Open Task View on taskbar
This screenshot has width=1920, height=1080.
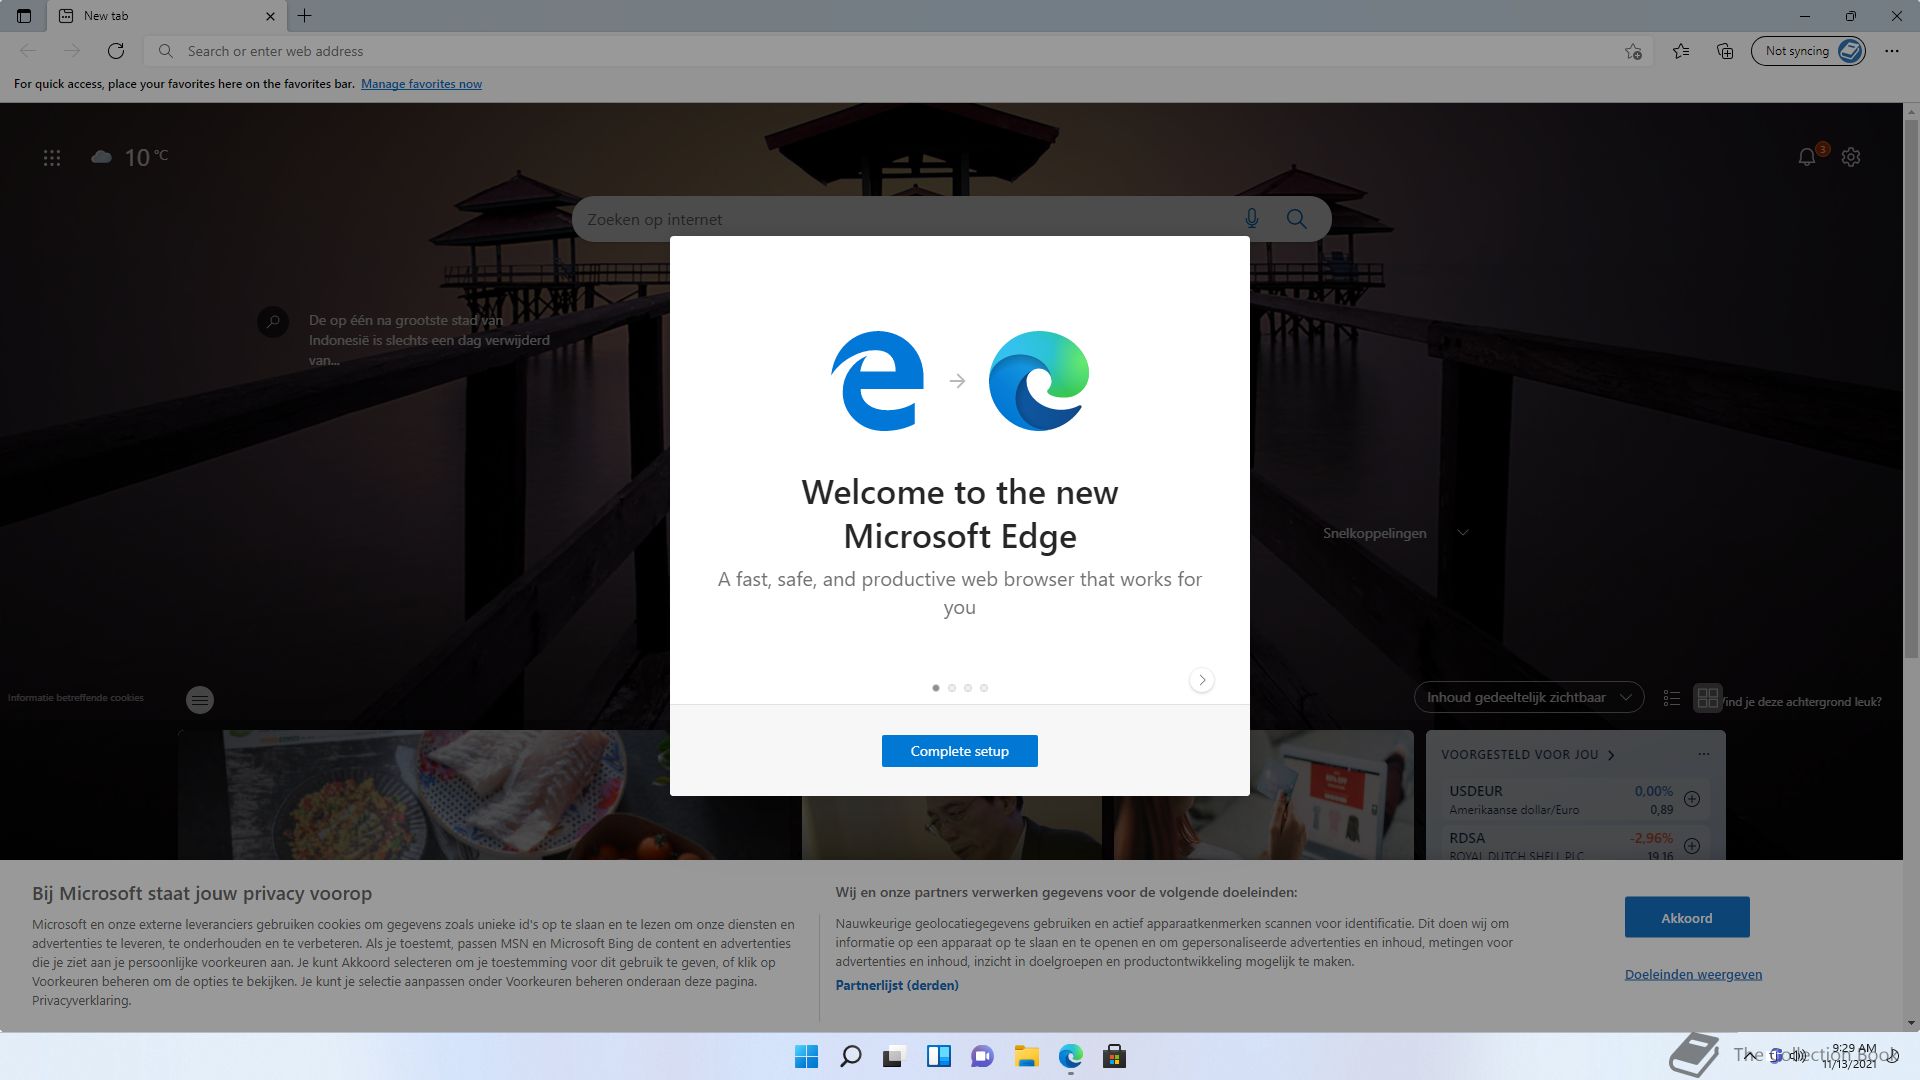click(894, 1057)
